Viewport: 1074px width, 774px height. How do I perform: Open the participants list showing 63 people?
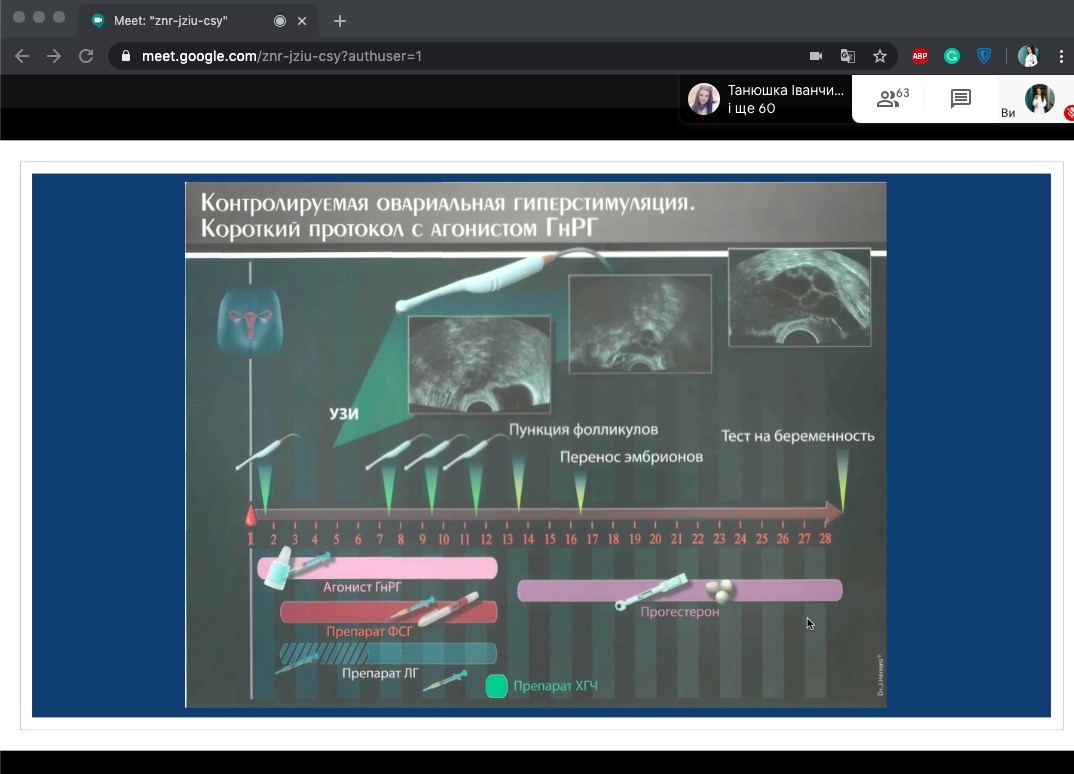(x=892, y=98)
